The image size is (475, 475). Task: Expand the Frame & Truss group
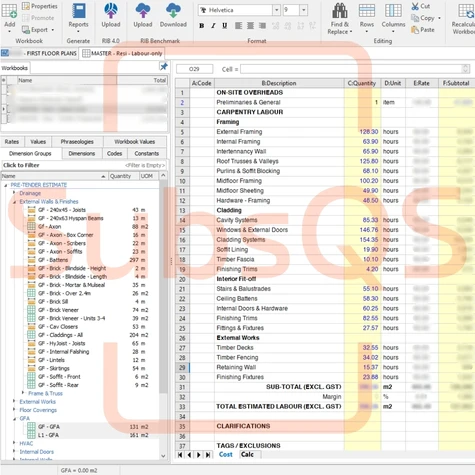[x=23, y=393]
